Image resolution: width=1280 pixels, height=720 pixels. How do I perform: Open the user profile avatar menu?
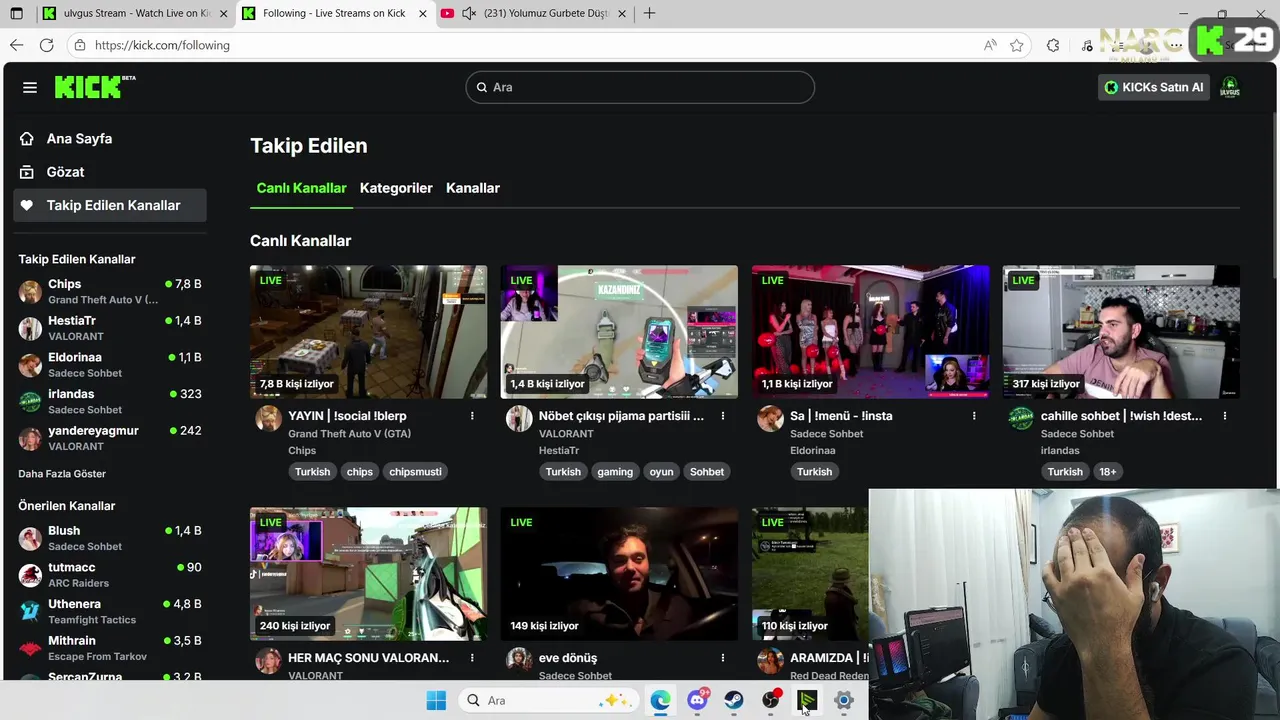[x=1230, y=87]
